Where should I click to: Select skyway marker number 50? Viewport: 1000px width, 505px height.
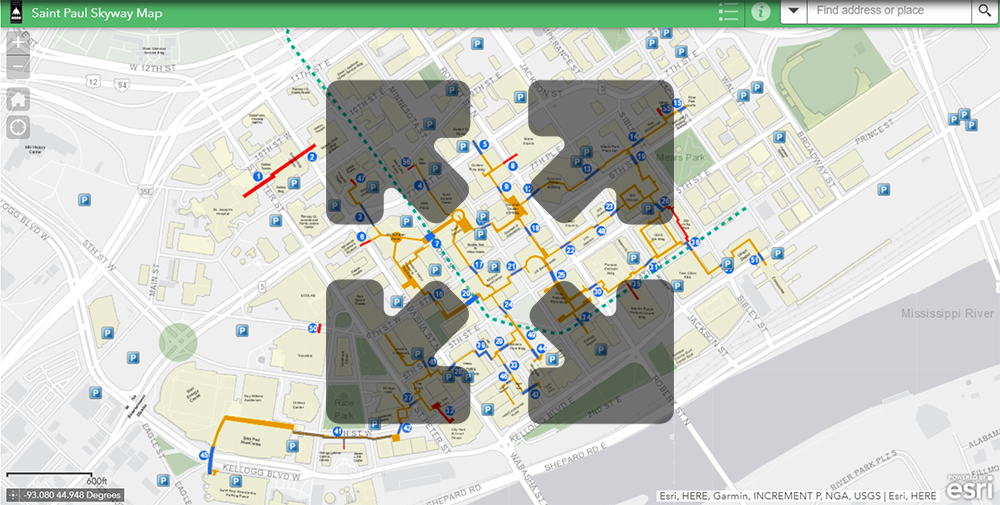pyautogui.click(x=312, y=328)
